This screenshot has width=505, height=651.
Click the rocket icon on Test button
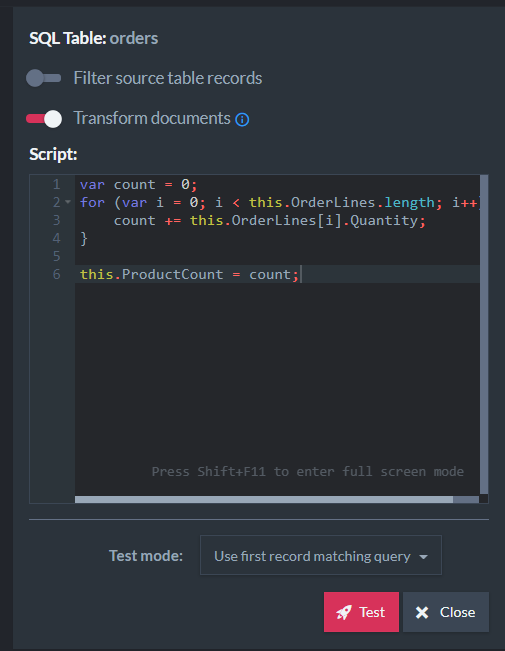(x=344, y=612)
